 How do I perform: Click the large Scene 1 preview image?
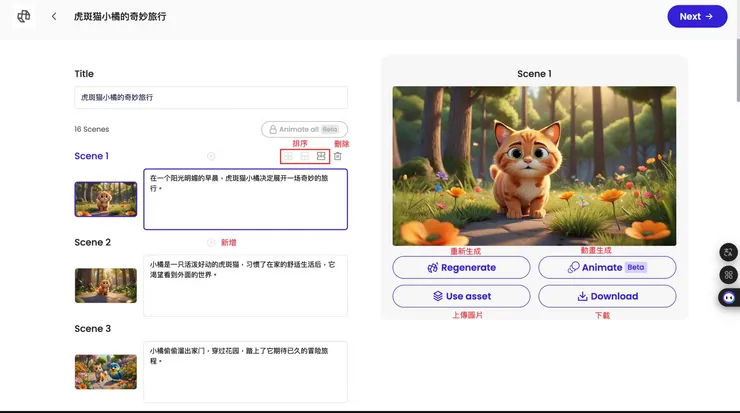[534, 166]
